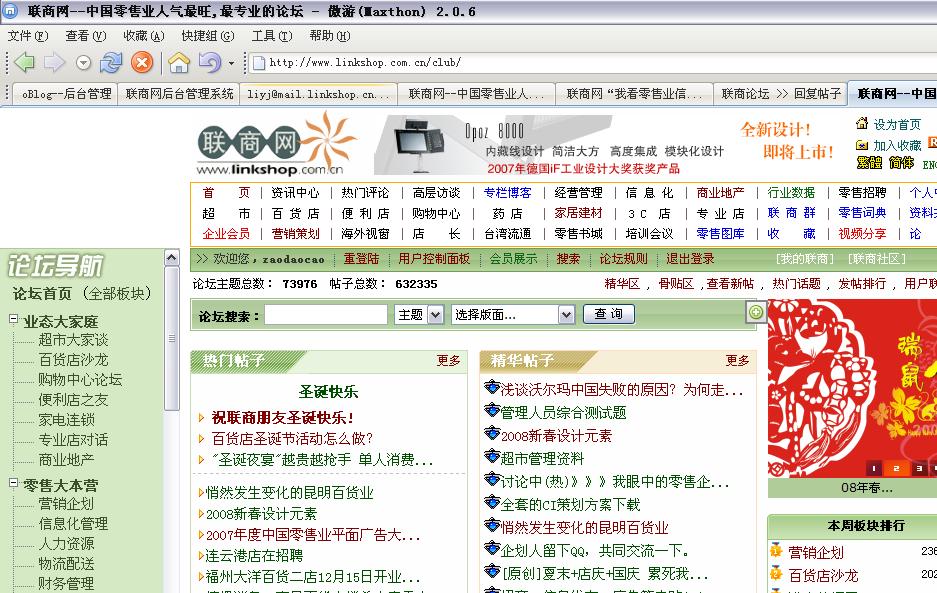Open 信息化管理 in forum tree
Image resolution: width=937 pixels, height=593 pixels.
tap(73, 524)
